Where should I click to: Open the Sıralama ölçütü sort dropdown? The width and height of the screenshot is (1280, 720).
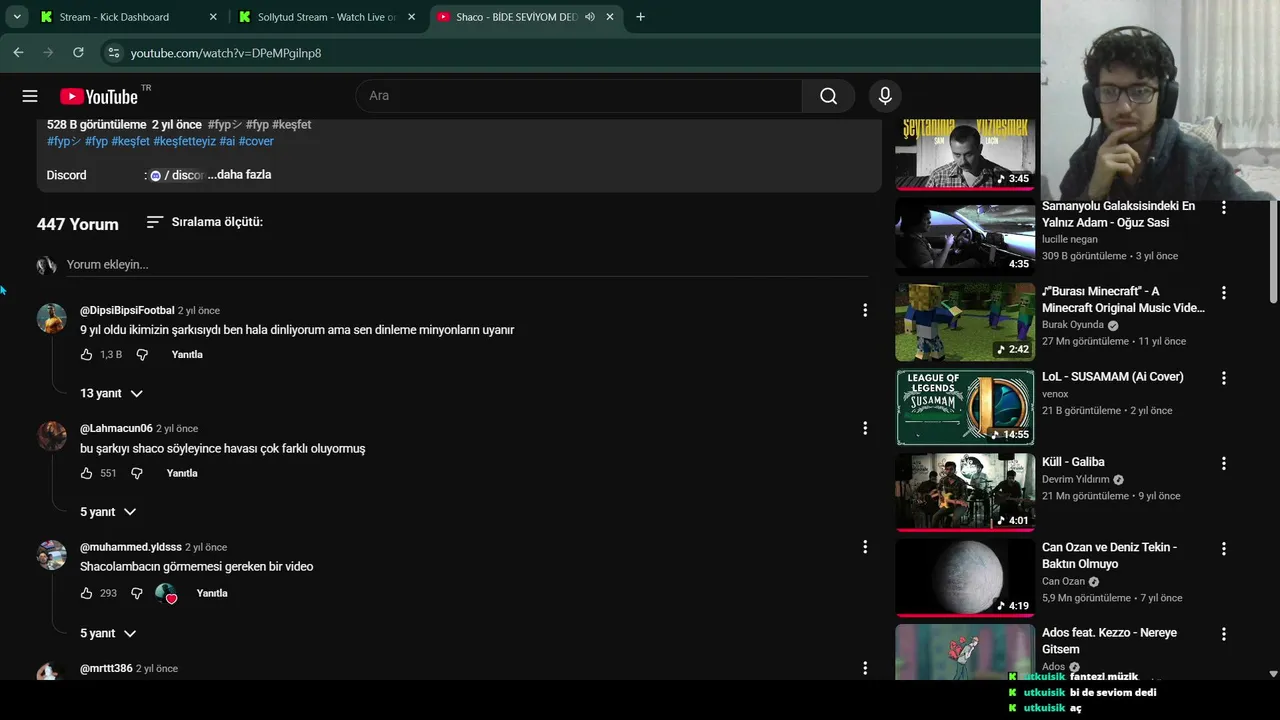(x=205, y=222)
